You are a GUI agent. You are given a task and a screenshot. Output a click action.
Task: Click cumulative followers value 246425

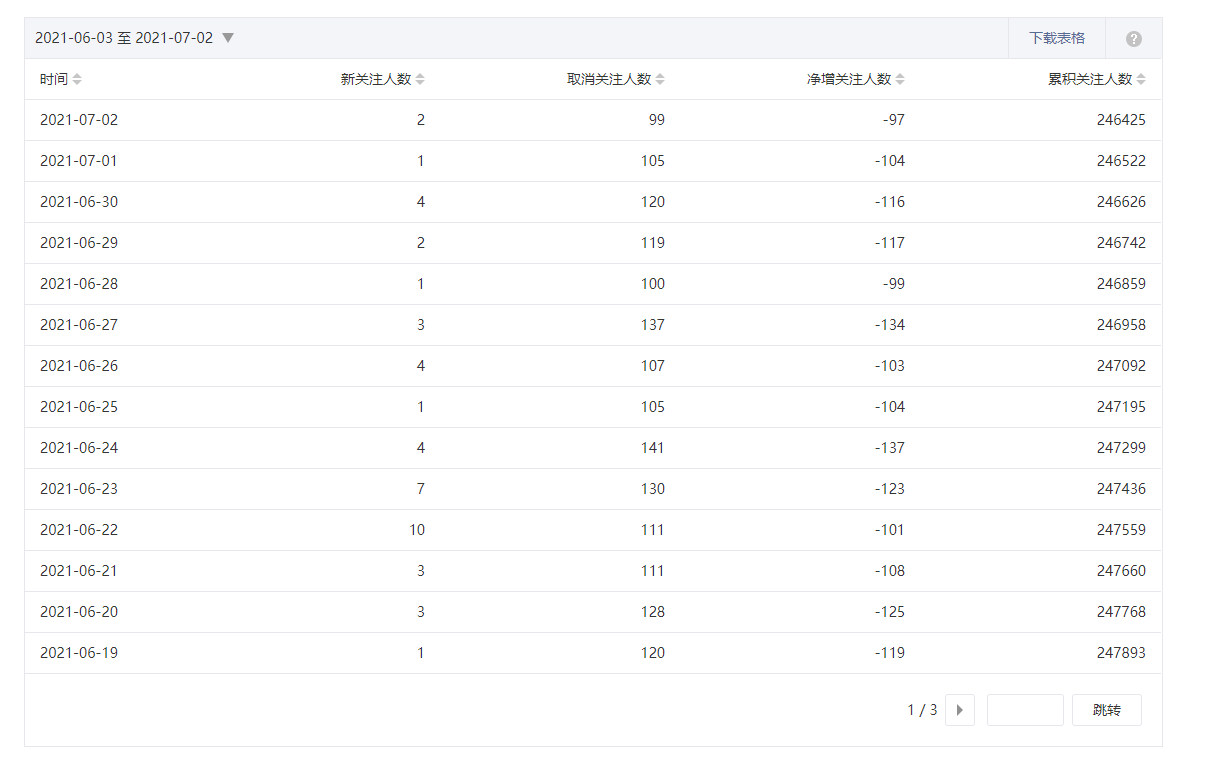click(1121, 120)
